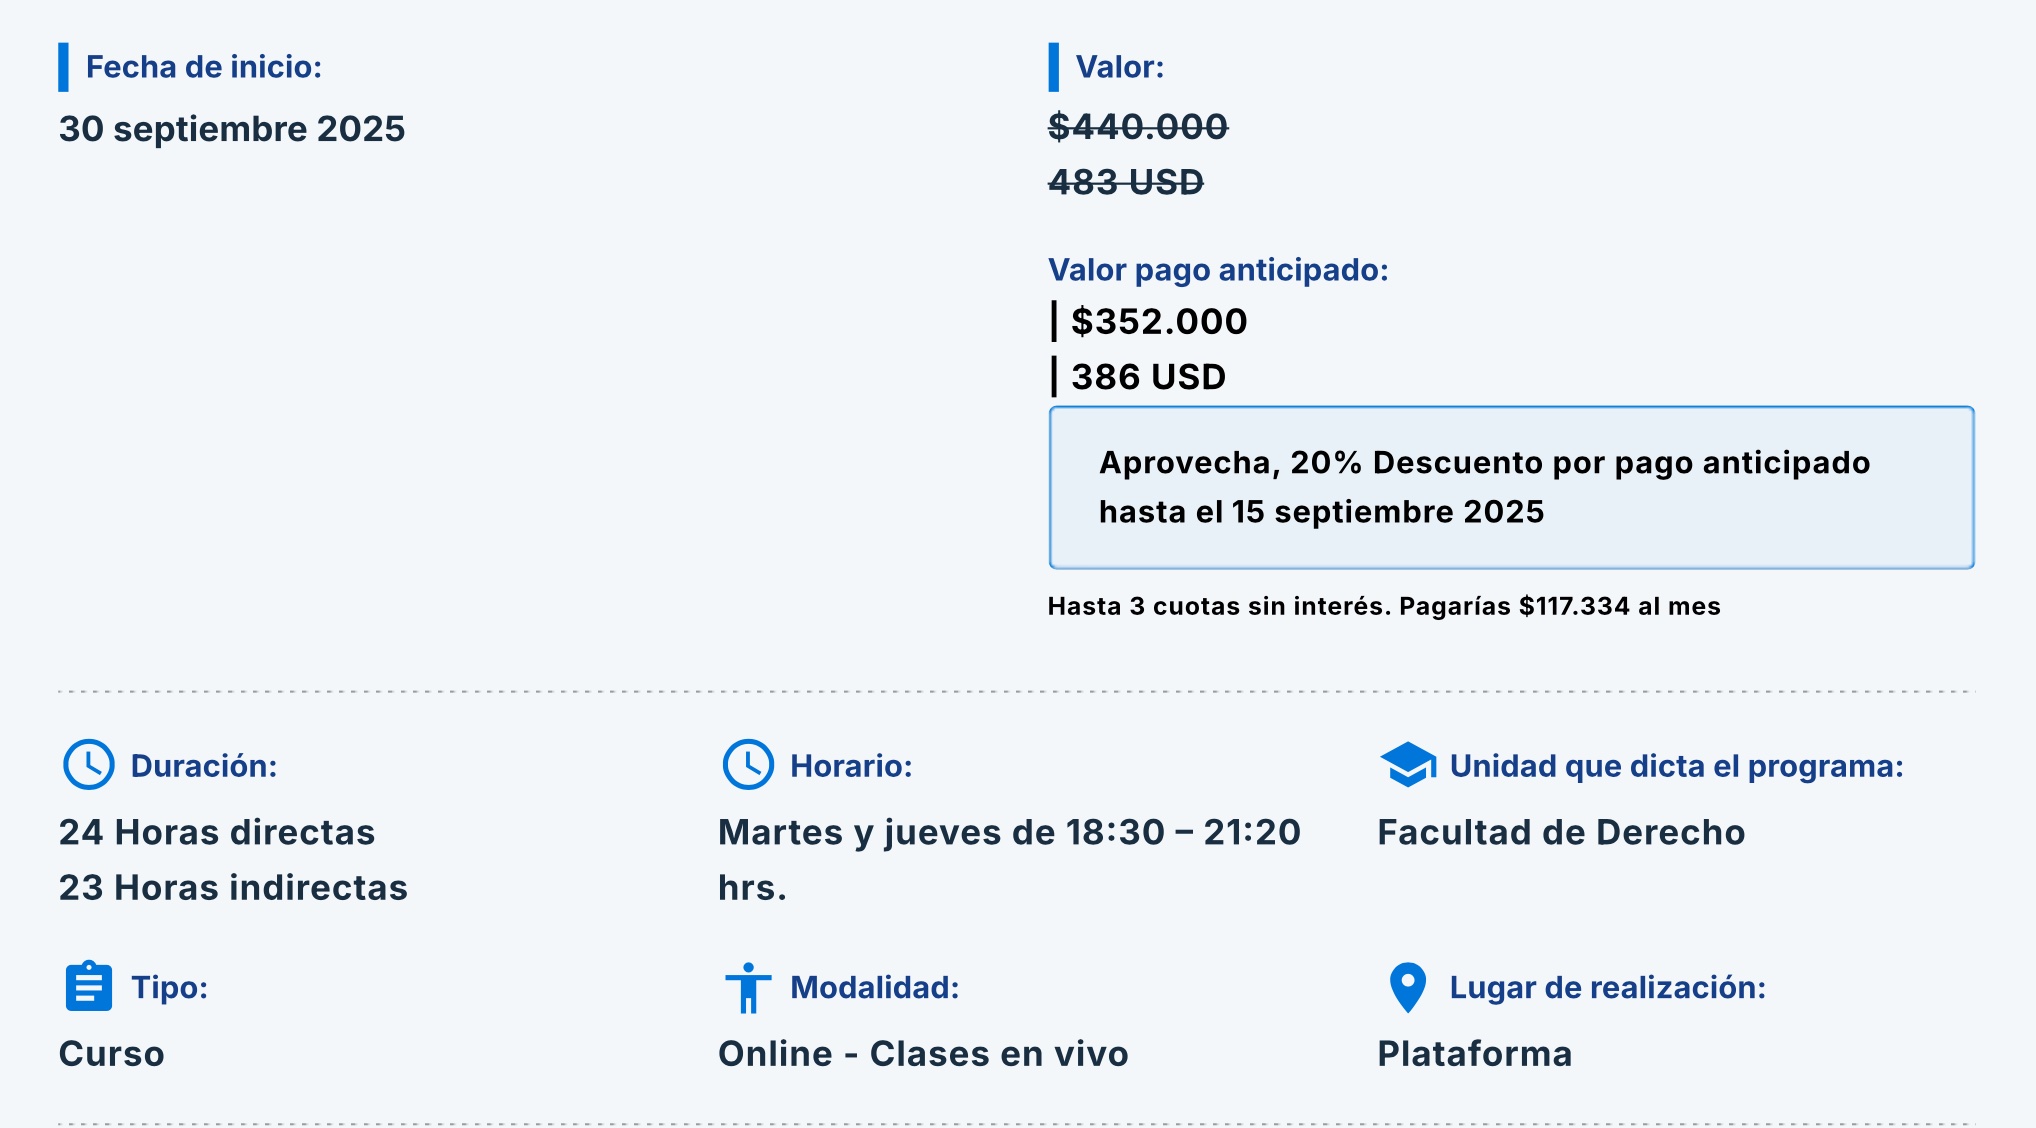
Task: Click the "Plataforma" location text
Action: [1474, 1053]
